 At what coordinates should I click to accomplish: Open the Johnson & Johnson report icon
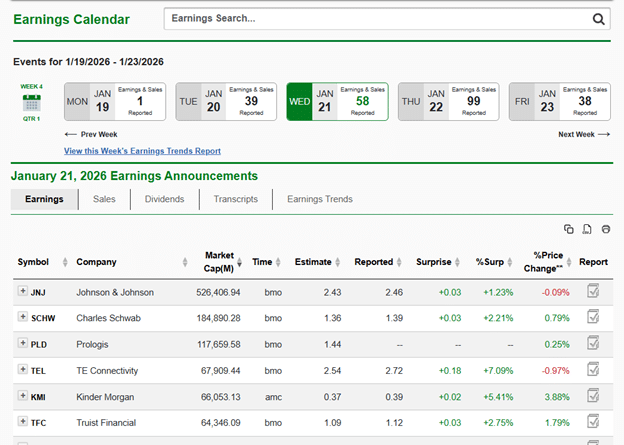coord(593,291)
